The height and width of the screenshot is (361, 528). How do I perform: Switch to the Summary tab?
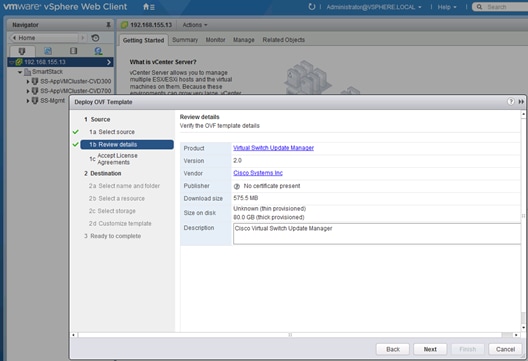click(x=185, y=40)
